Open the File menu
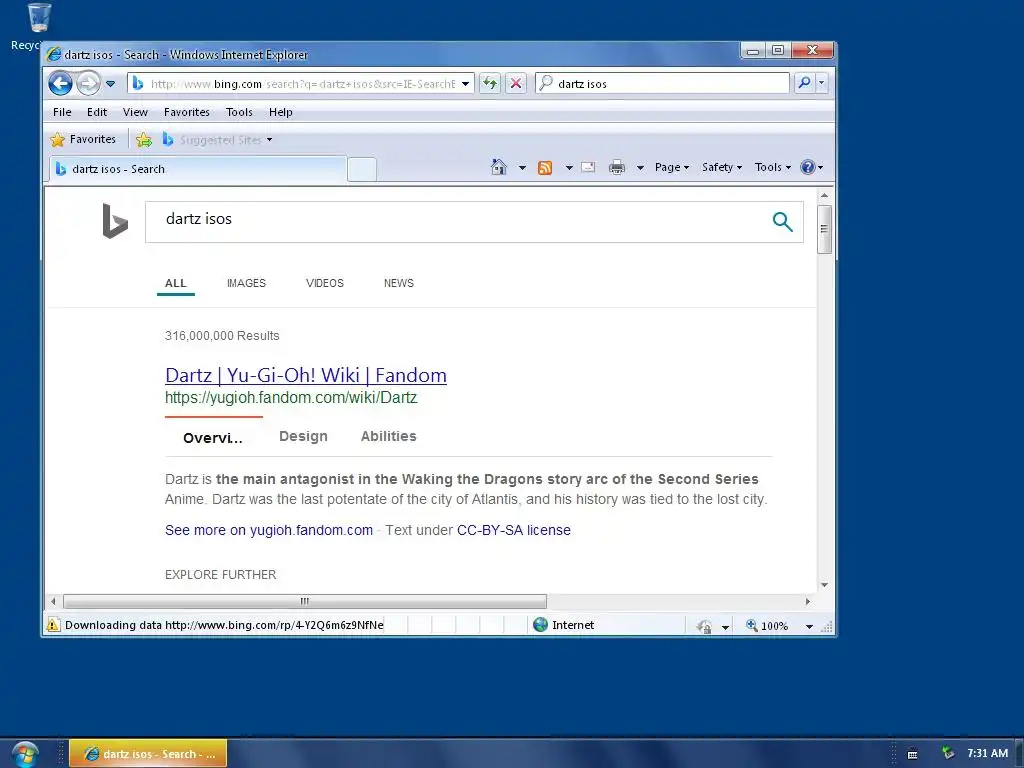Viewport: 1024px width, 768px height. pyautogui.click(x=62, y=112)
